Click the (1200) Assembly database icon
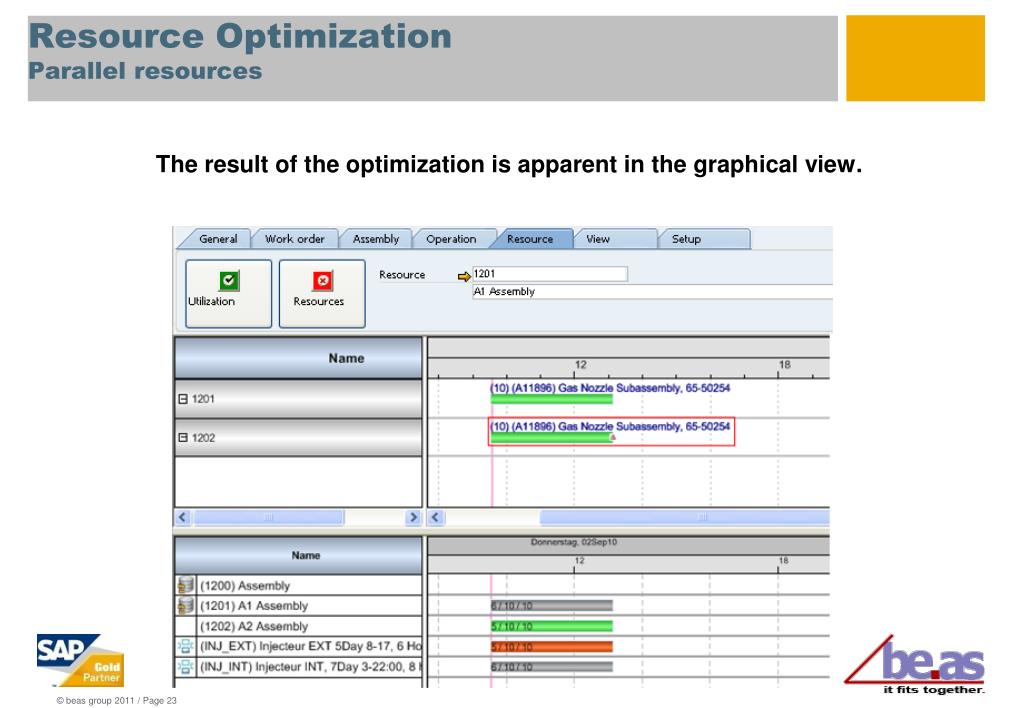Image resolution: width=1023 pixels, height=708 pixels. point(184,586)
